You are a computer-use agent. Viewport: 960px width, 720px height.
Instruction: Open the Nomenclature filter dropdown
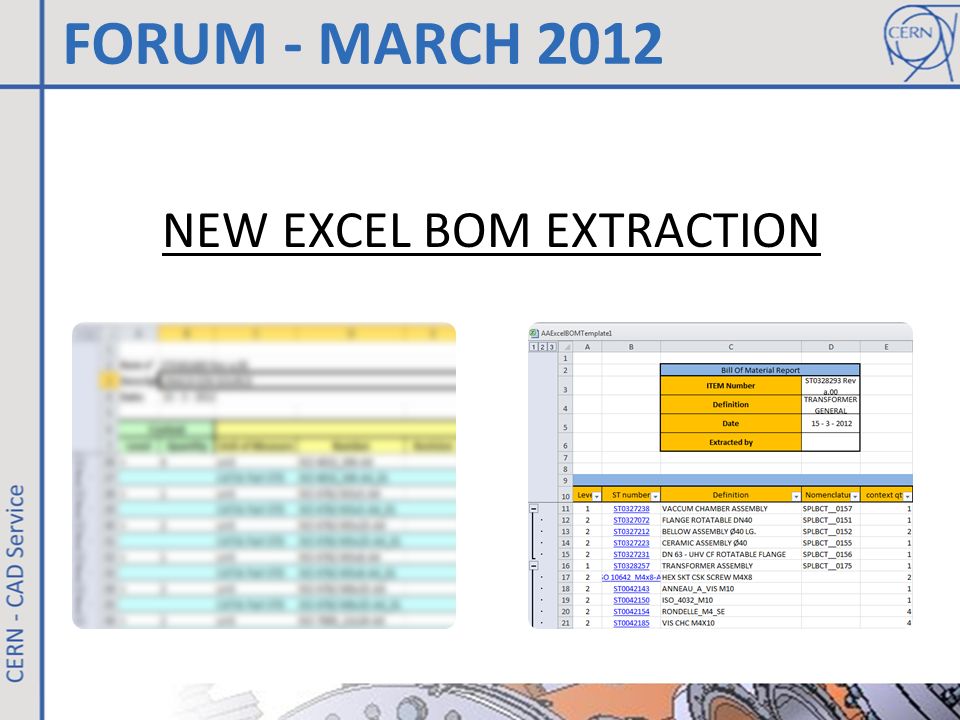click(x=855, y=496)
